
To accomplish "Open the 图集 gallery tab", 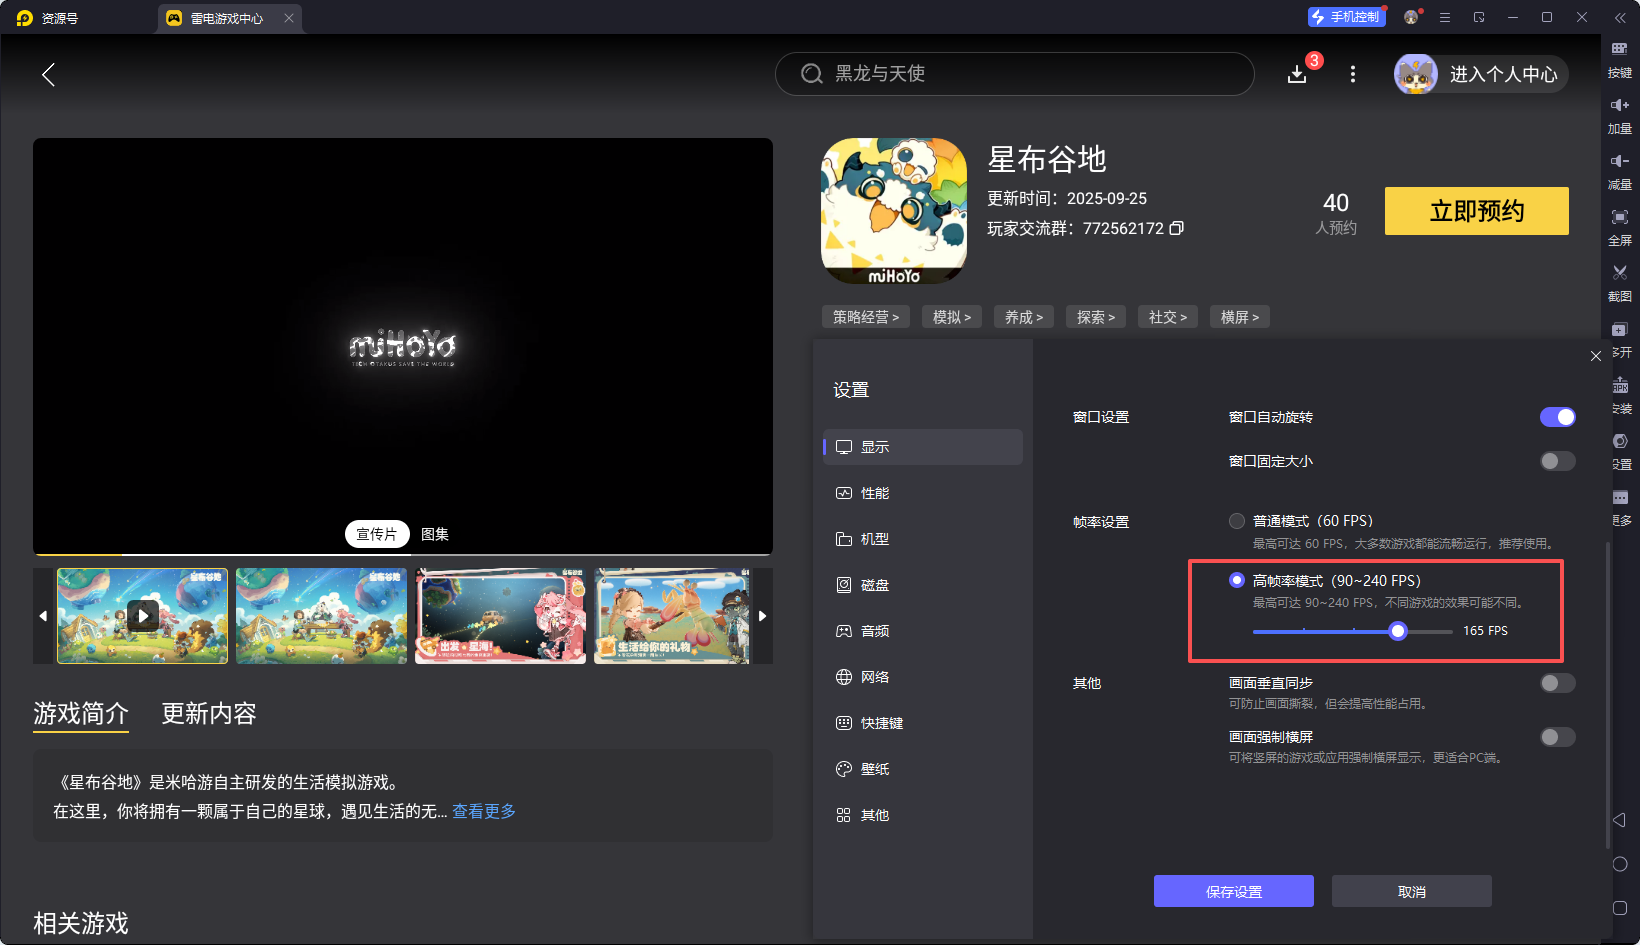I will 434,534.
